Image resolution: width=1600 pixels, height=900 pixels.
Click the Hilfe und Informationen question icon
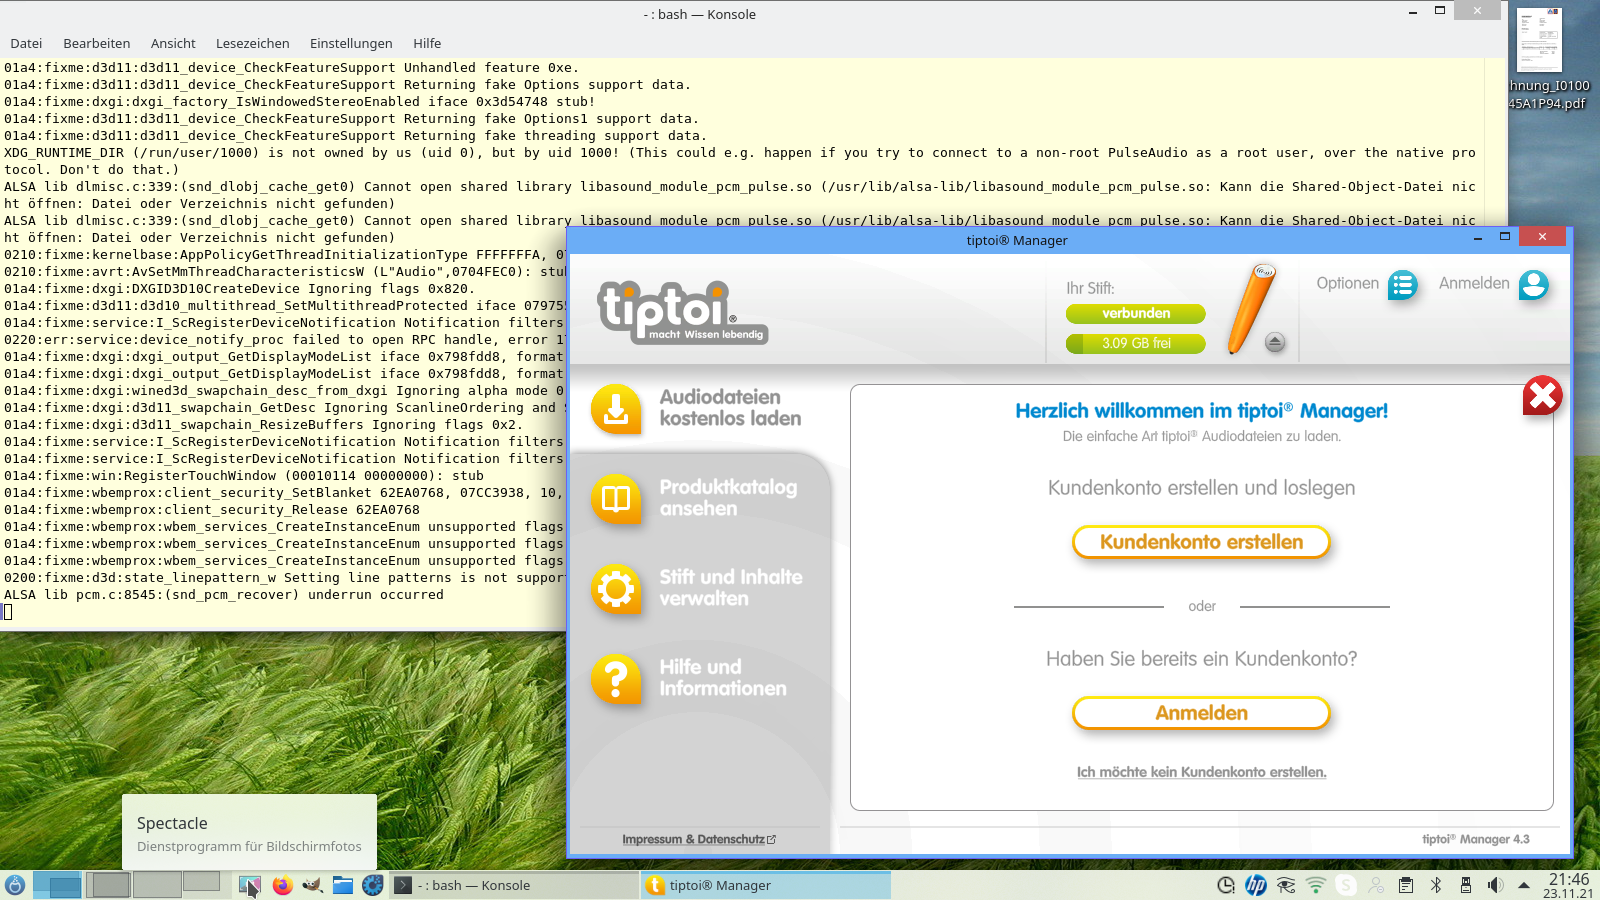tap(616, 678)
